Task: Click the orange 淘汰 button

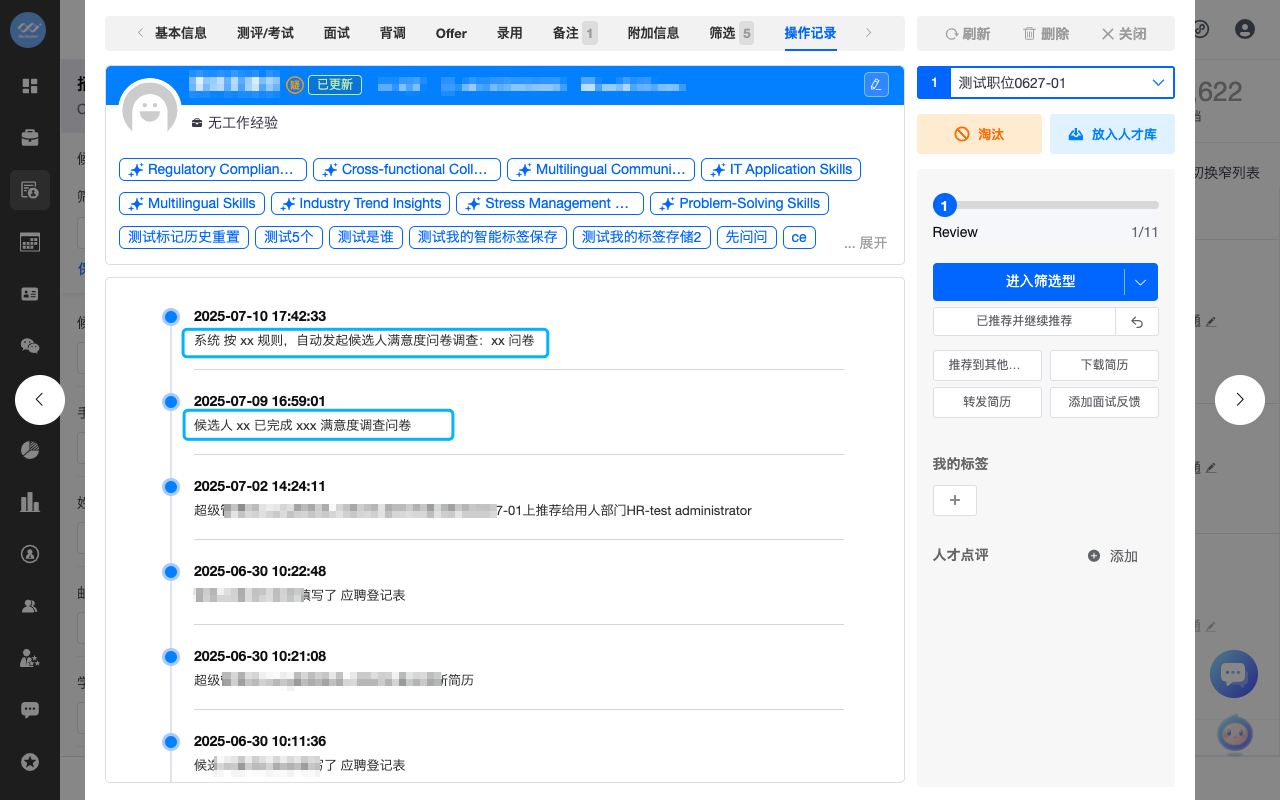Action: [x=979, y=134]
